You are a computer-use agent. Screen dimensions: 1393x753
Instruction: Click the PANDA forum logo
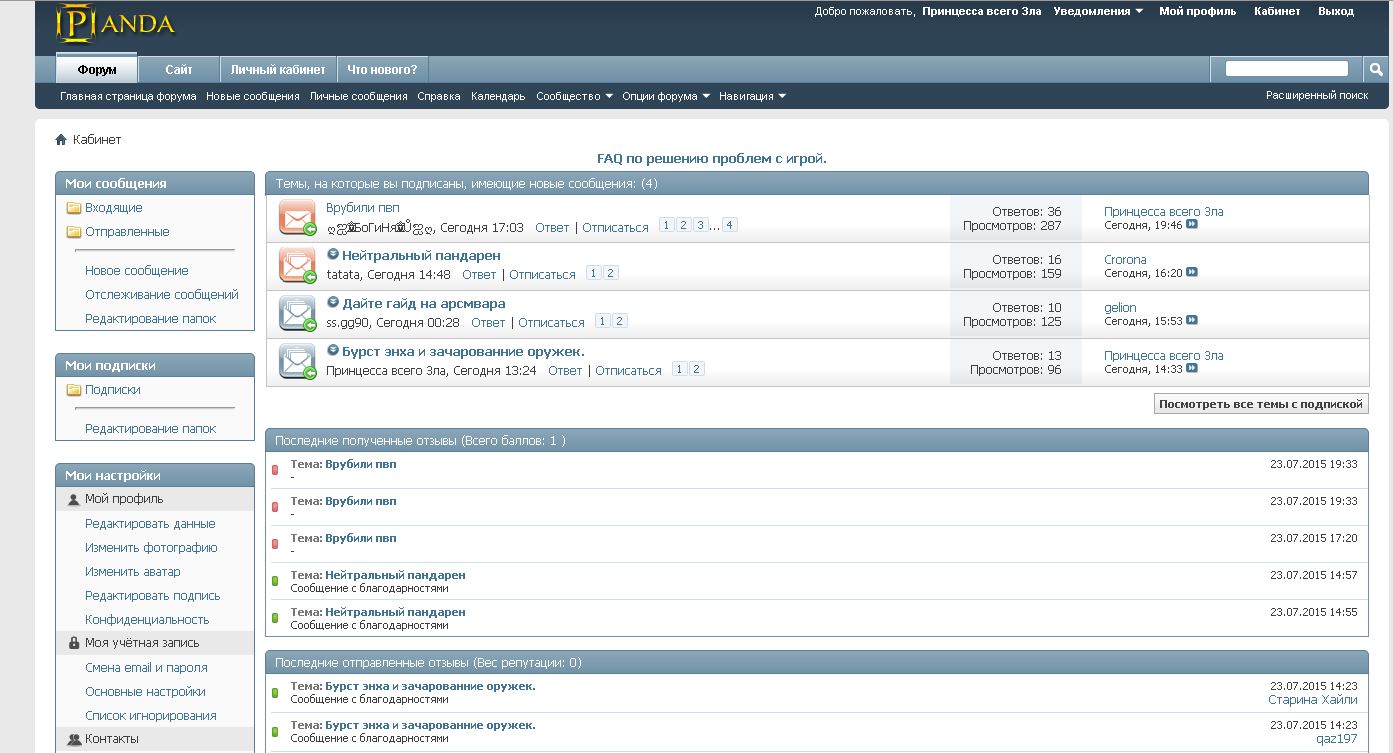[x=115, y=24]
